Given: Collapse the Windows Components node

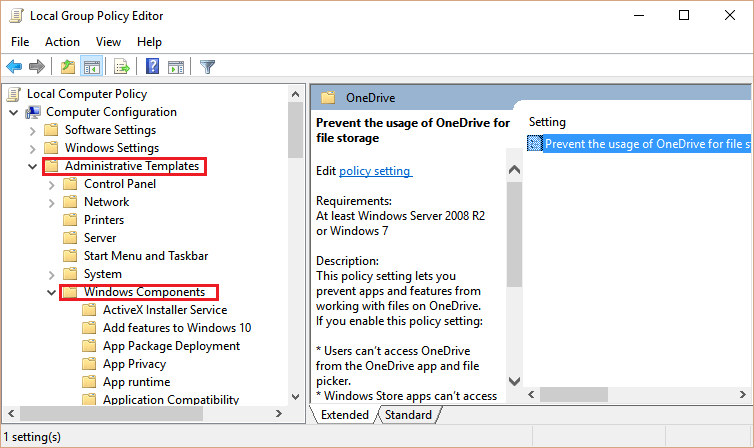Looking at the screenshot, I should 51,293.
